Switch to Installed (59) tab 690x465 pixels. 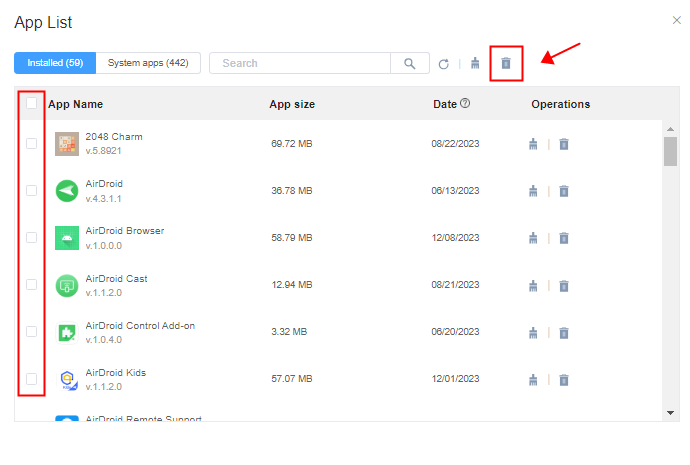click(55, 63)
